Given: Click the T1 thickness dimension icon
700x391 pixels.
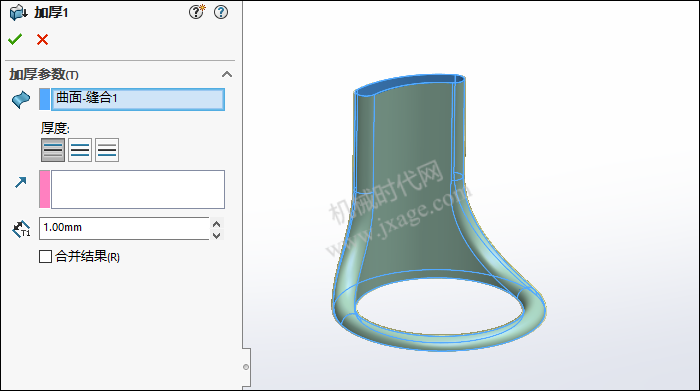Looking at the screenshot, I should coord(21,229).
